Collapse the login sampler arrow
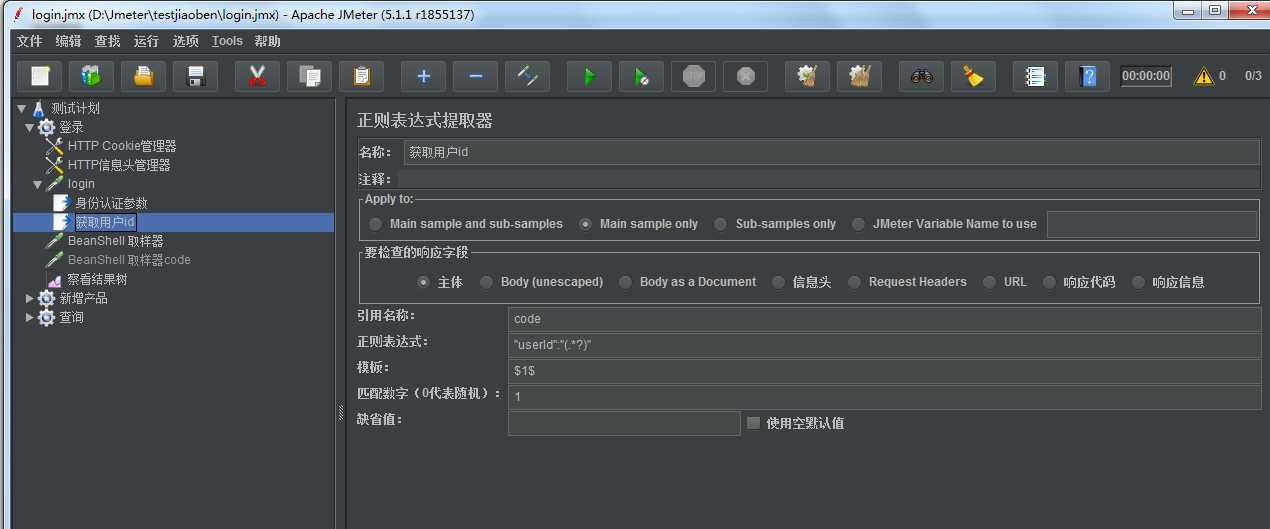The height and width of the screenshot is (529, 1270). (38, 184)
